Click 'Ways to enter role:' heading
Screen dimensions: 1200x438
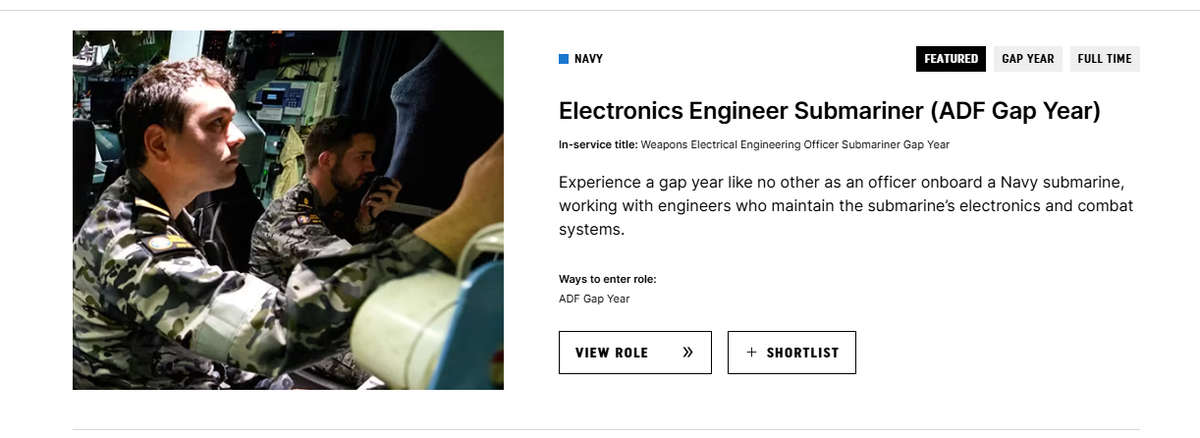607,279
